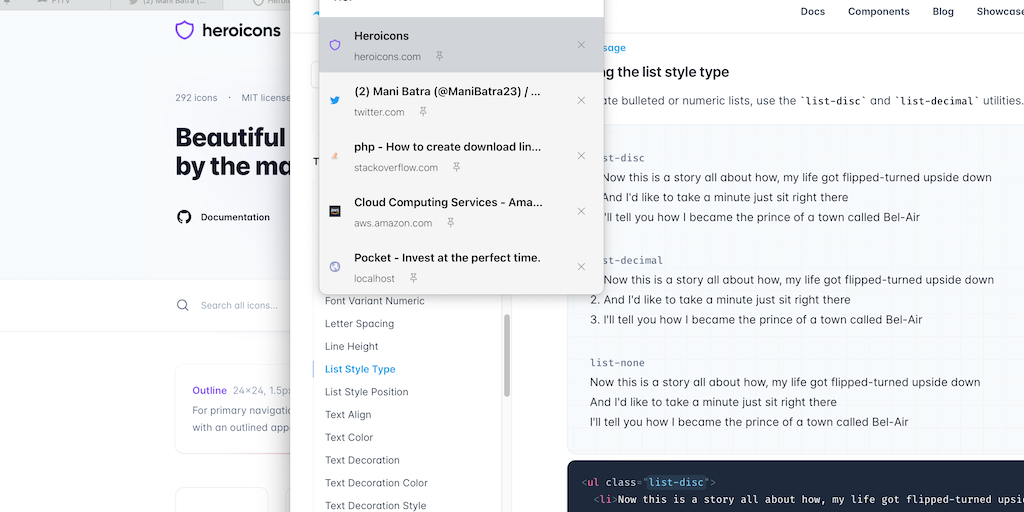Click the Stack Overflow favicon
This screenshot has width=1024, height=512.
tap(335, 156)
